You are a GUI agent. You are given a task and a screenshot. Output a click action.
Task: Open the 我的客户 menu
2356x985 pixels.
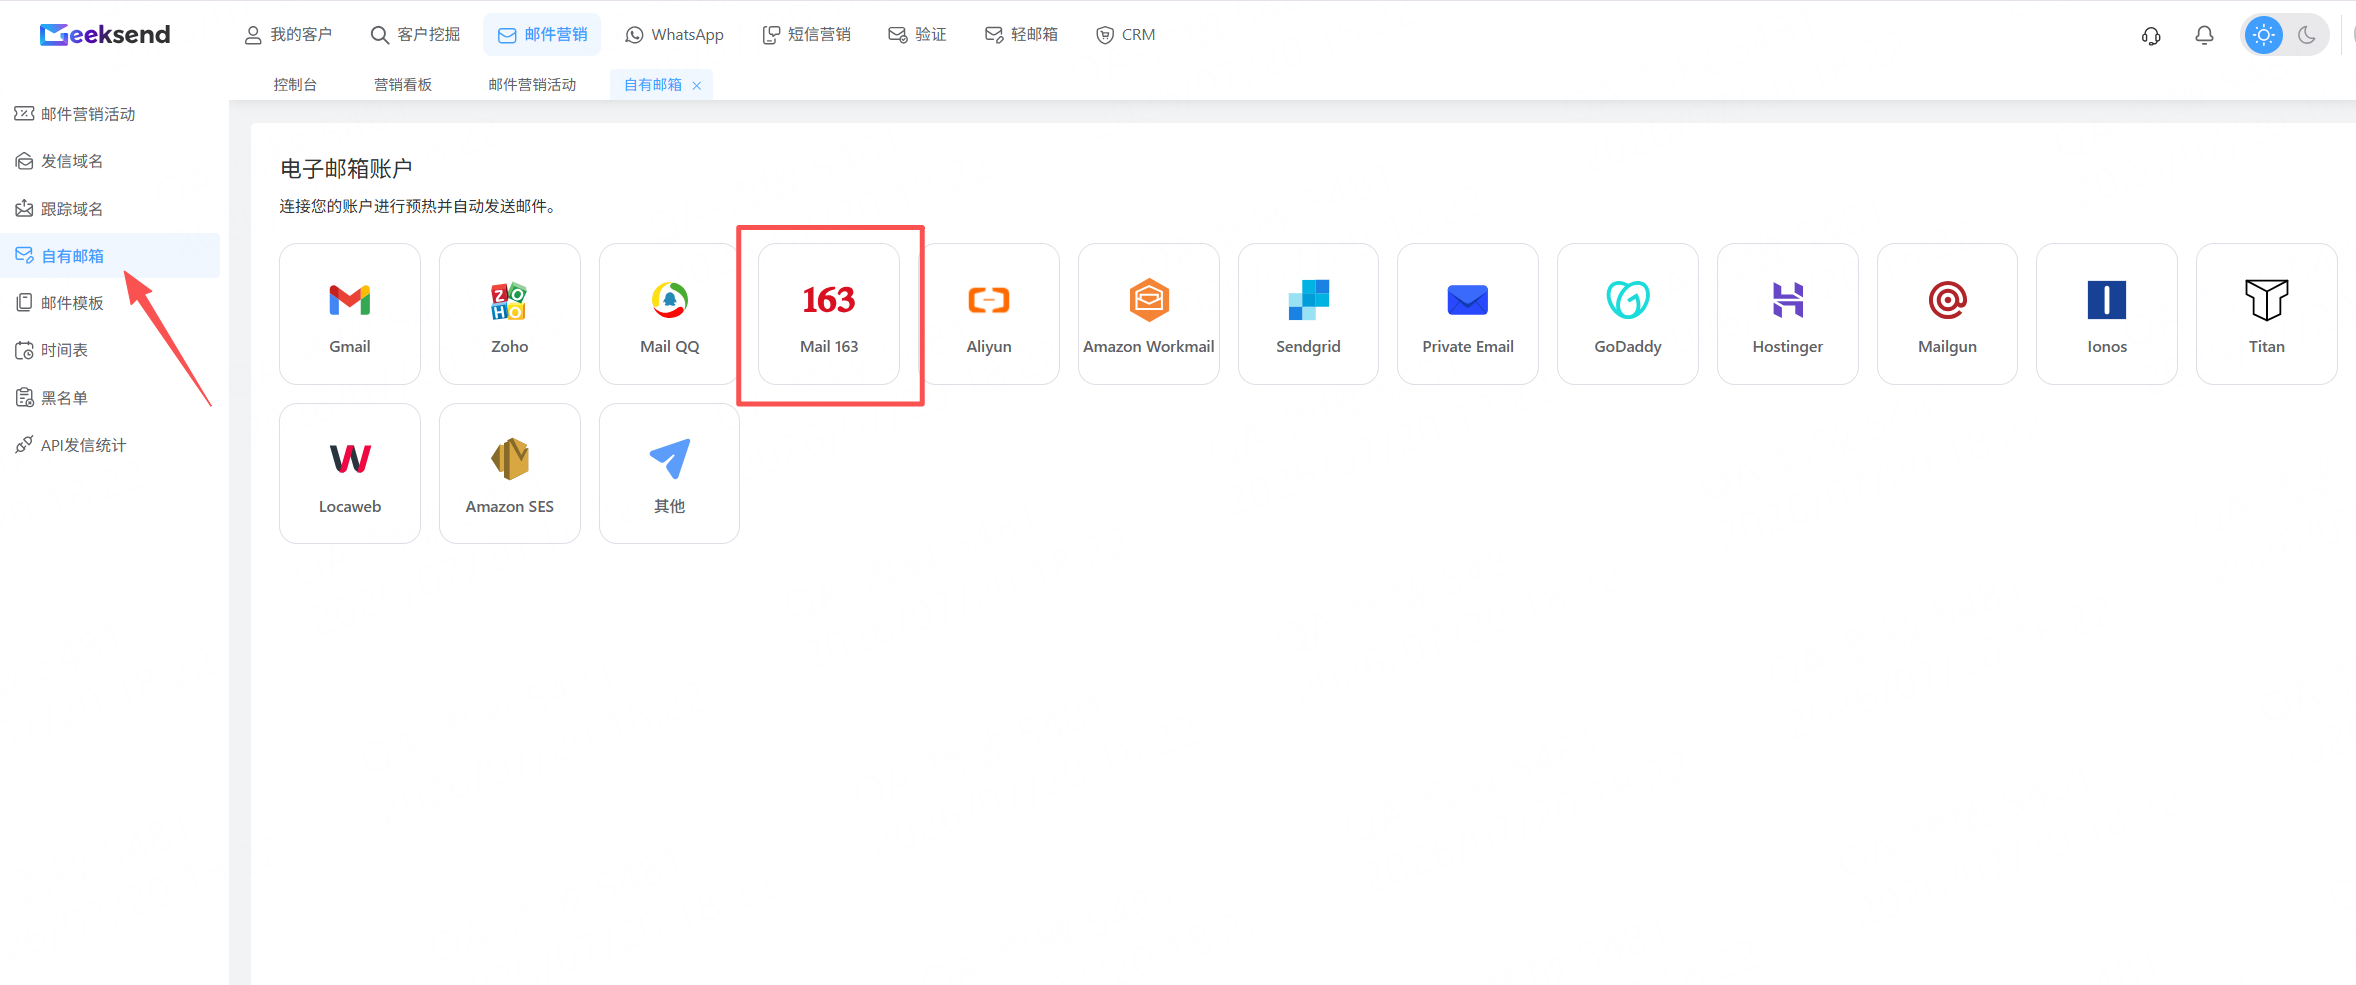288,35
